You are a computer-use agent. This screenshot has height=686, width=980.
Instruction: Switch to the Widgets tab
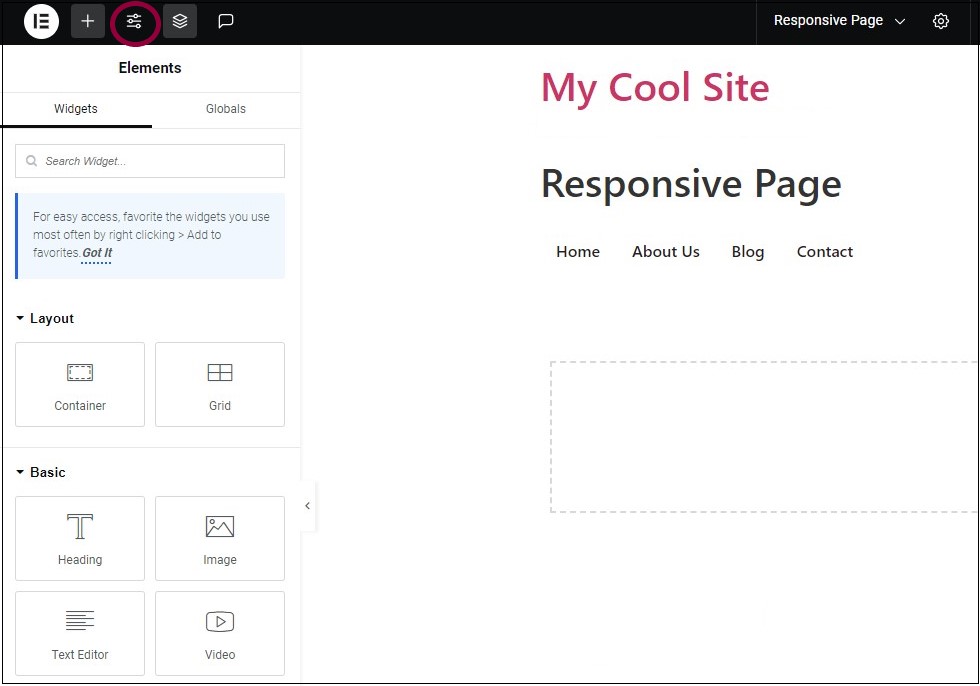[76, 109]
